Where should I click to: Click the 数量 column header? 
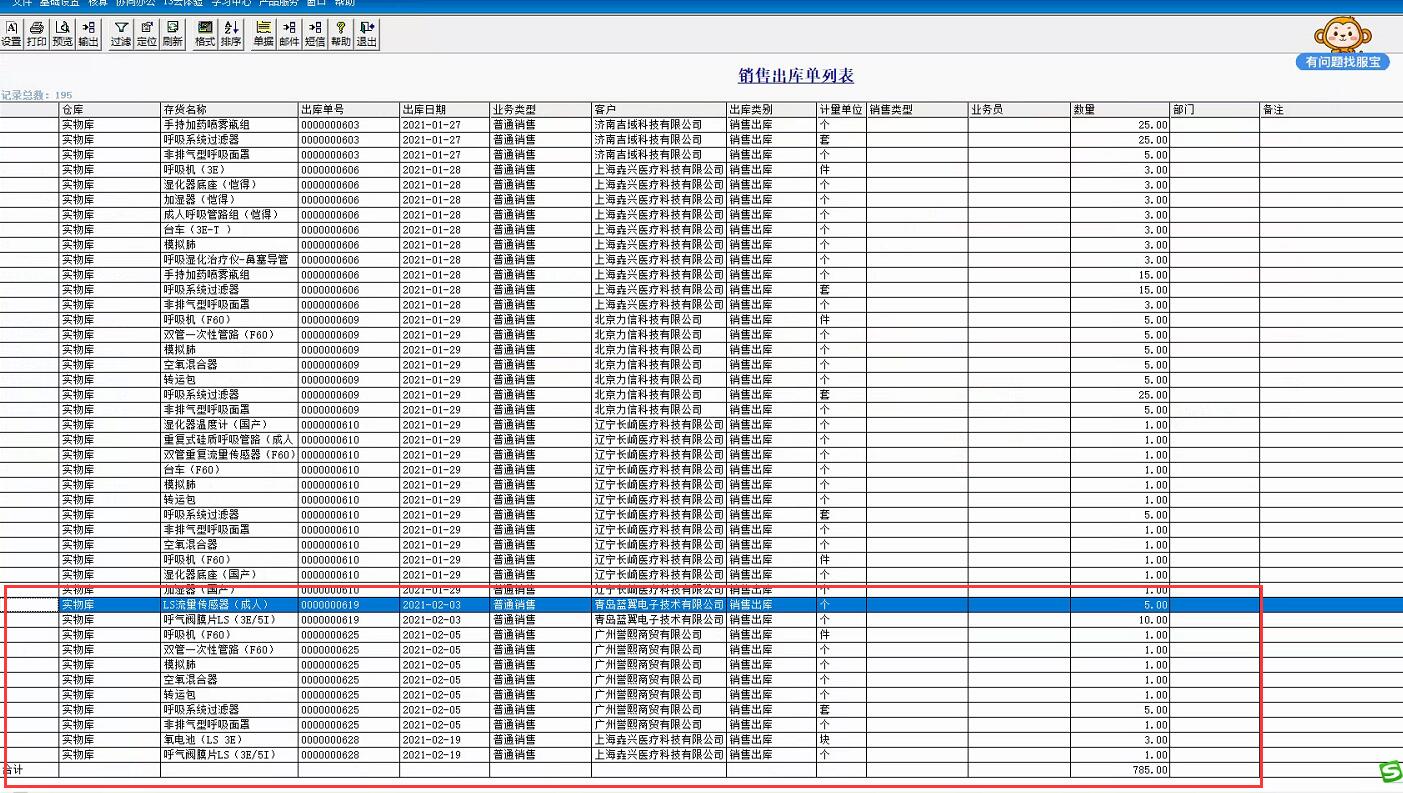click(1120, 109)
